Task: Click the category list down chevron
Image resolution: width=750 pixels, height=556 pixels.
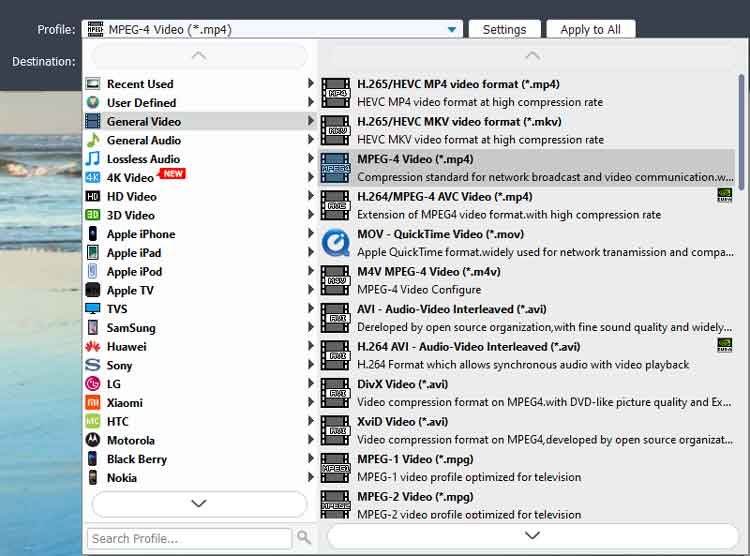Action: tap(199, 503)
